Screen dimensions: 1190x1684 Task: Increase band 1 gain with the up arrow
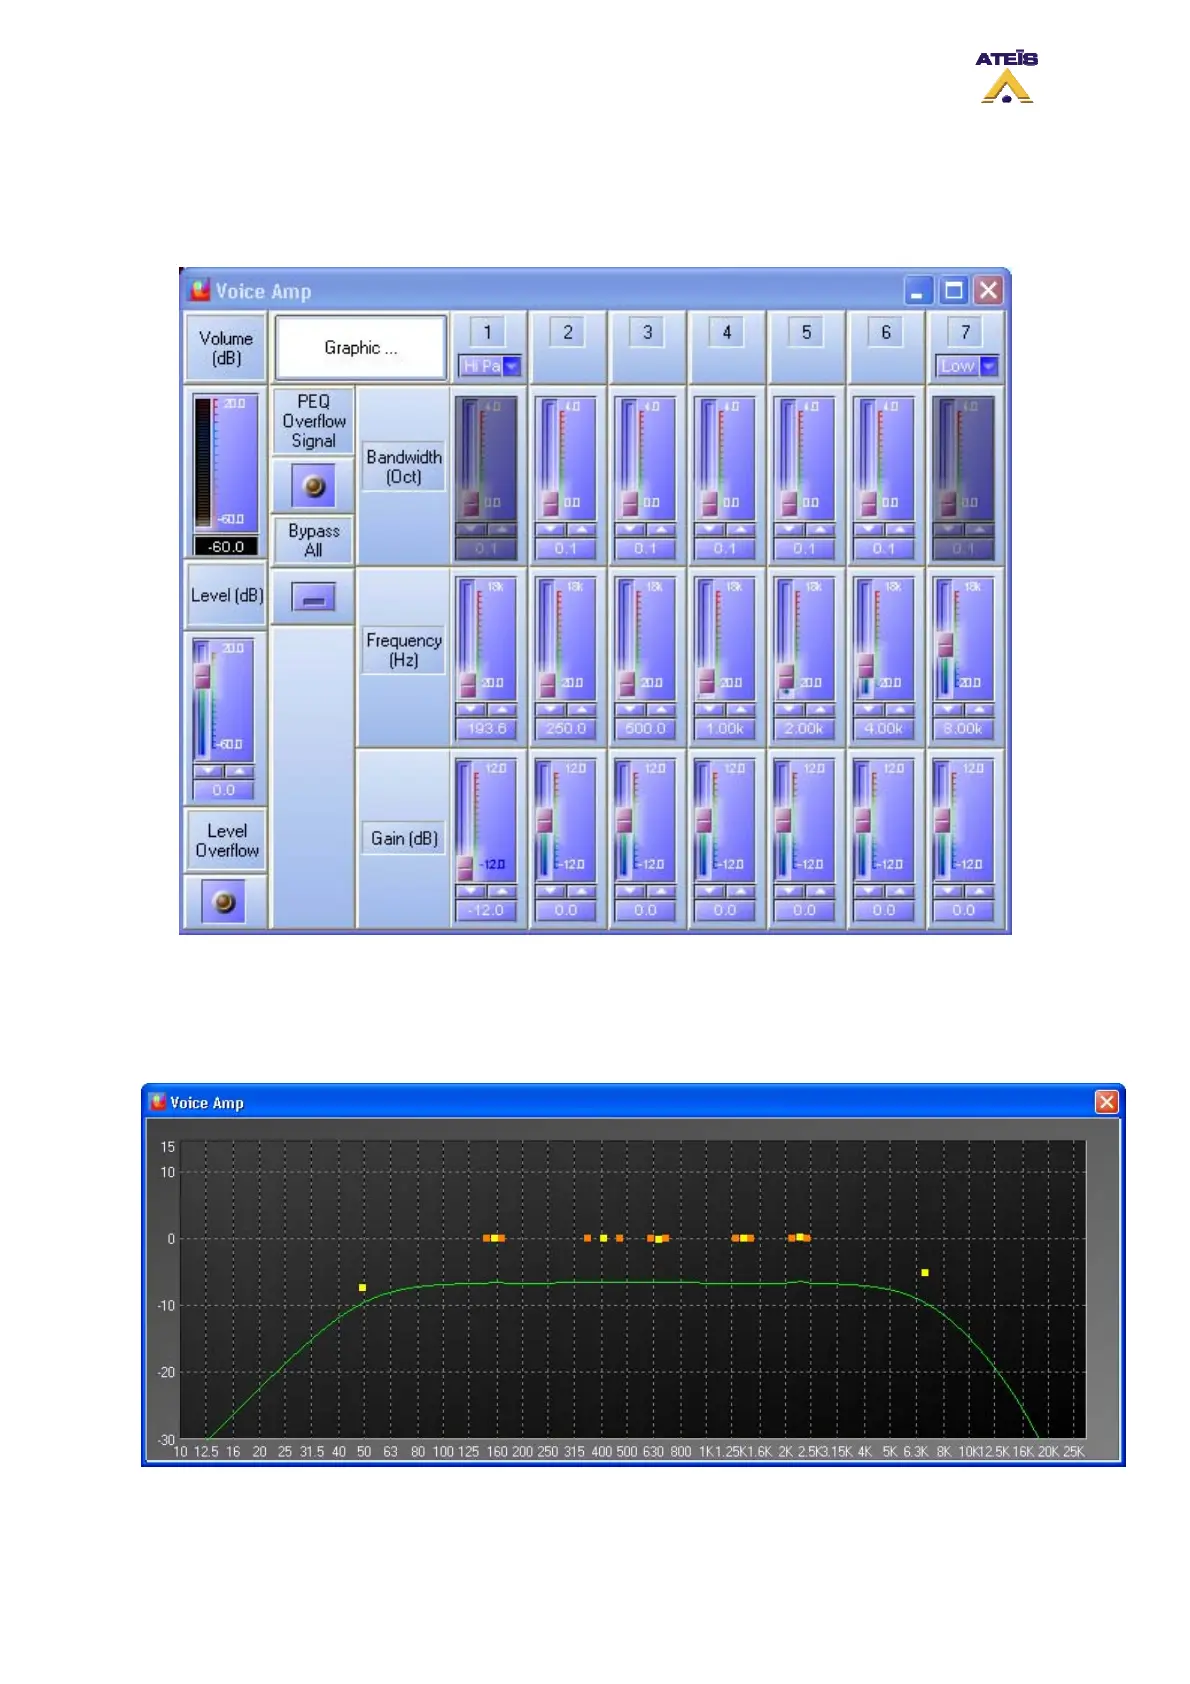click(x=501, y=891)
